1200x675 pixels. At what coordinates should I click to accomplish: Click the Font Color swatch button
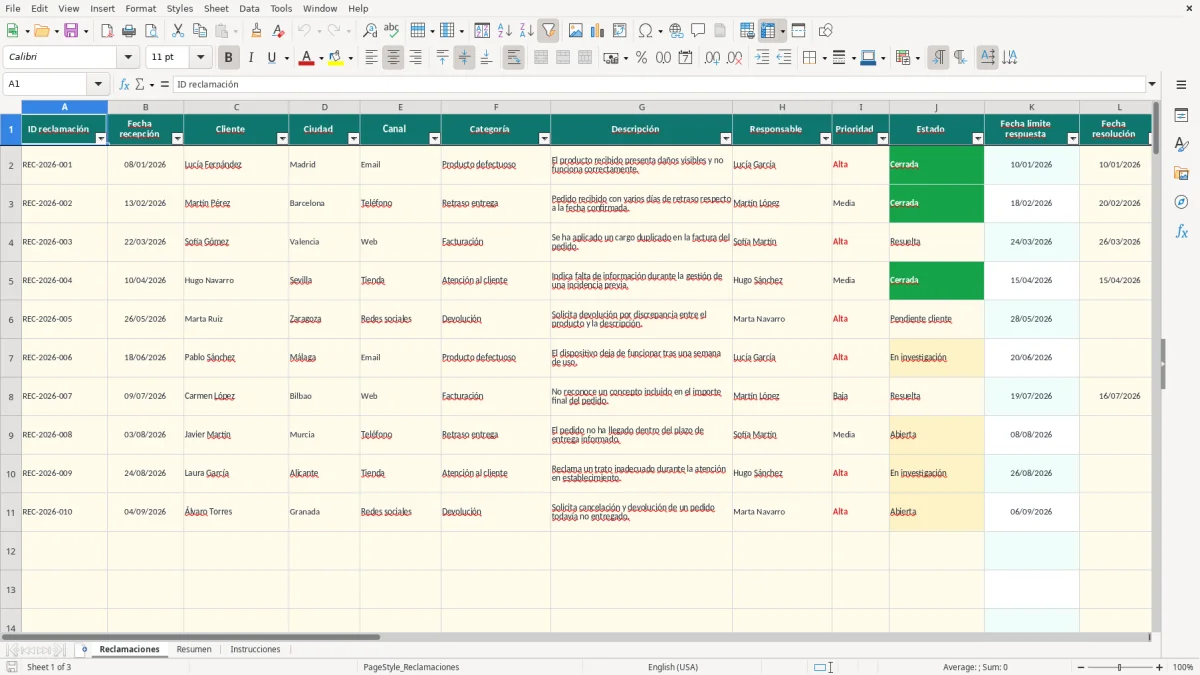(305, 58)
